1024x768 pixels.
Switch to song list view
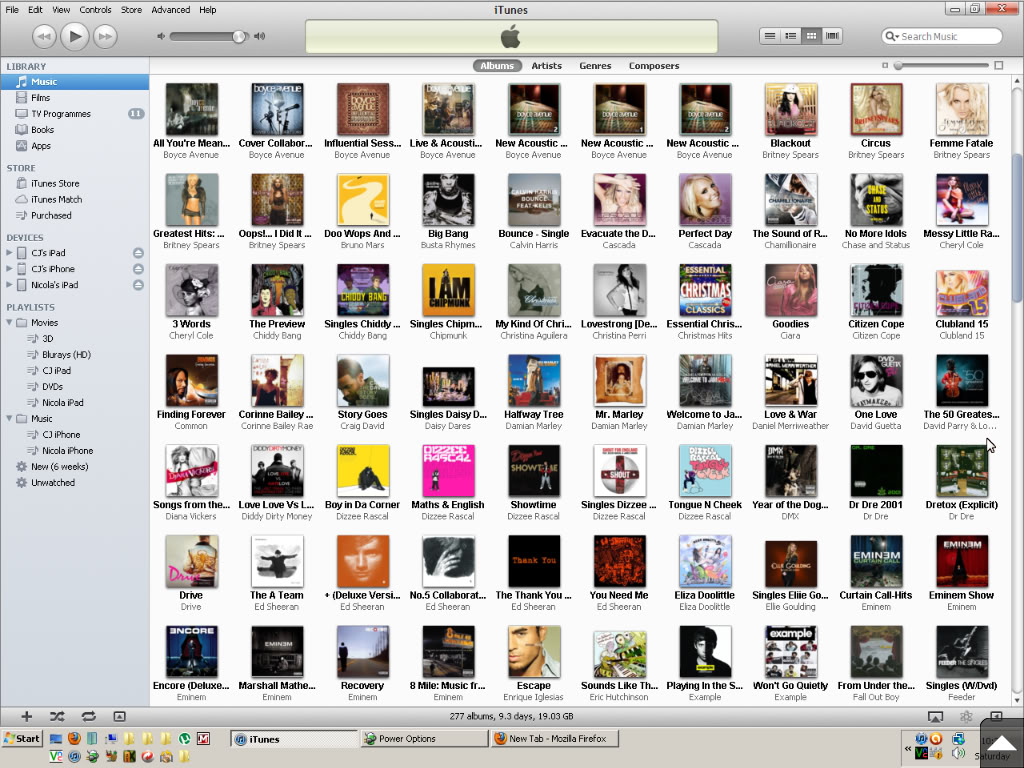click(769, 36)
